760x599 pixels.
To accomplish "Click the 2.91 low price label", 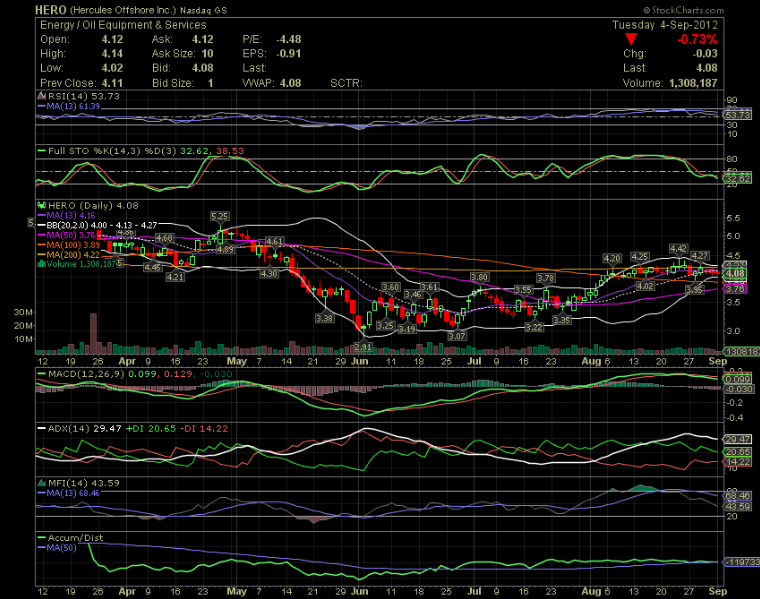I will coord(363,347).
